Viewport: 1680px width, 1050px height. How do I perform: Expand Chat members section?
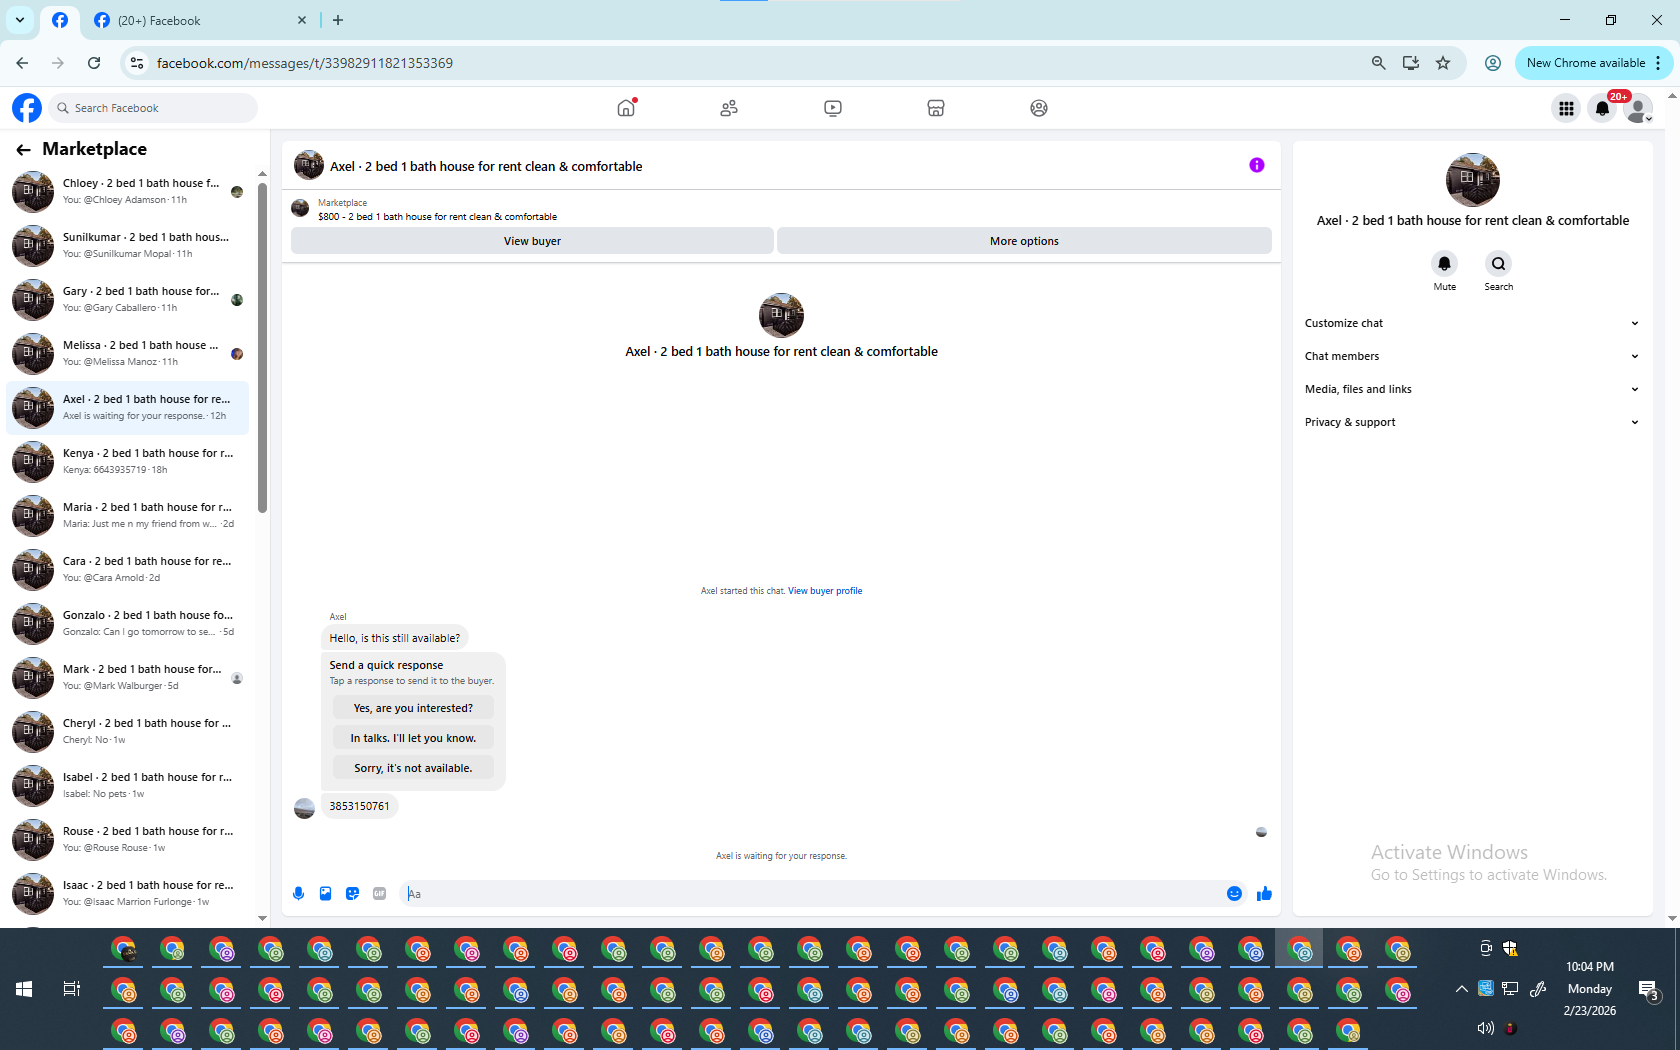click(x=1472, y=356)
